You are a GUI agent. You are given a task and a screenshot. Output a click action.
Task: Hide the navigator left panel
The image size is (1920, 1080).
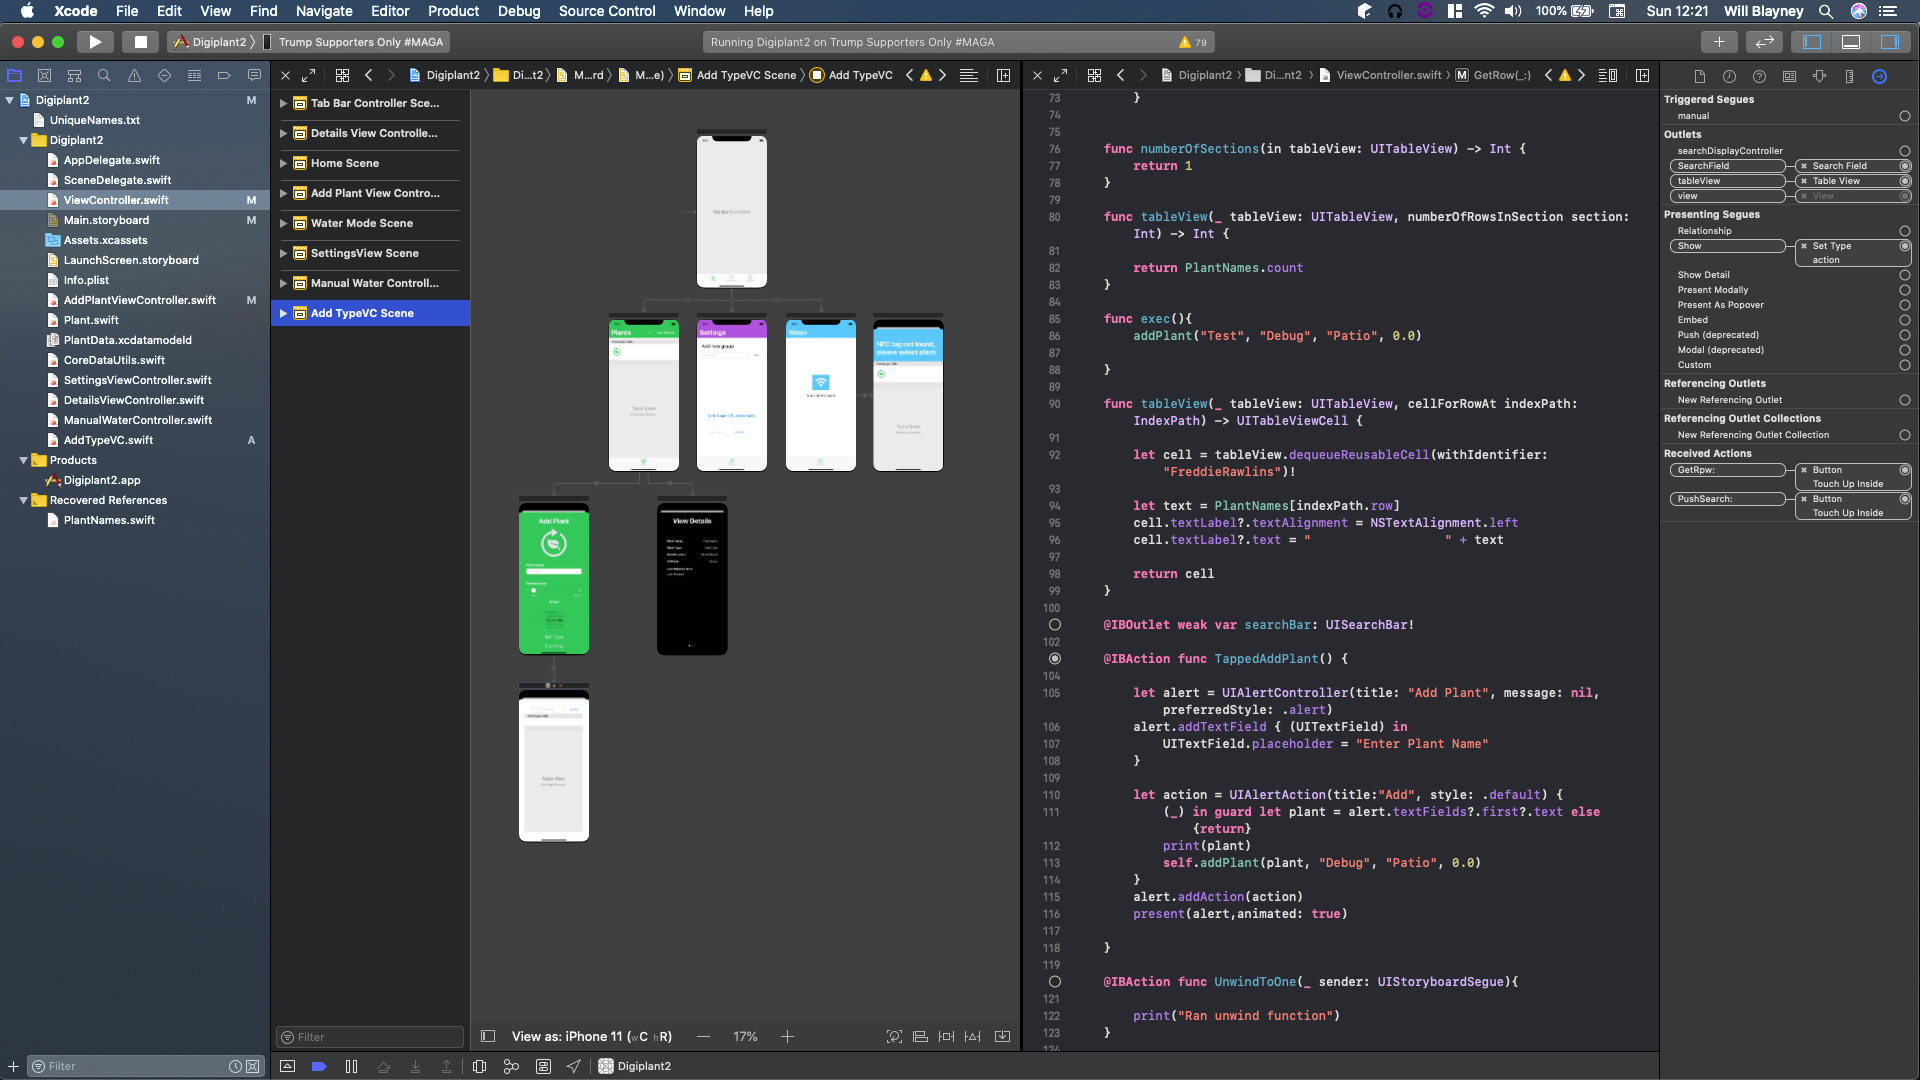pyautogui.click(x=1812, y=42)
